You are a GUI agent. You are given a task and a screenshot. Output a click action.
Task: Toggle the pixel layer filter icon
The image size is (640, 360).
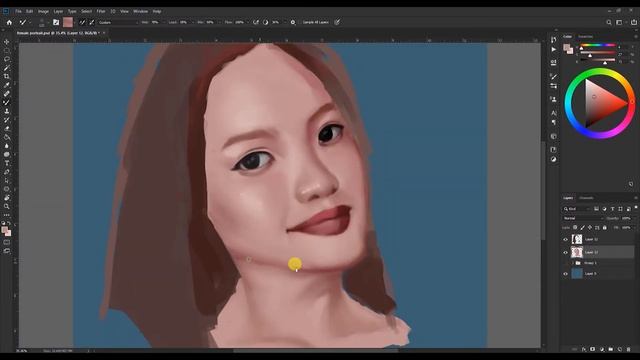[596, 209]
